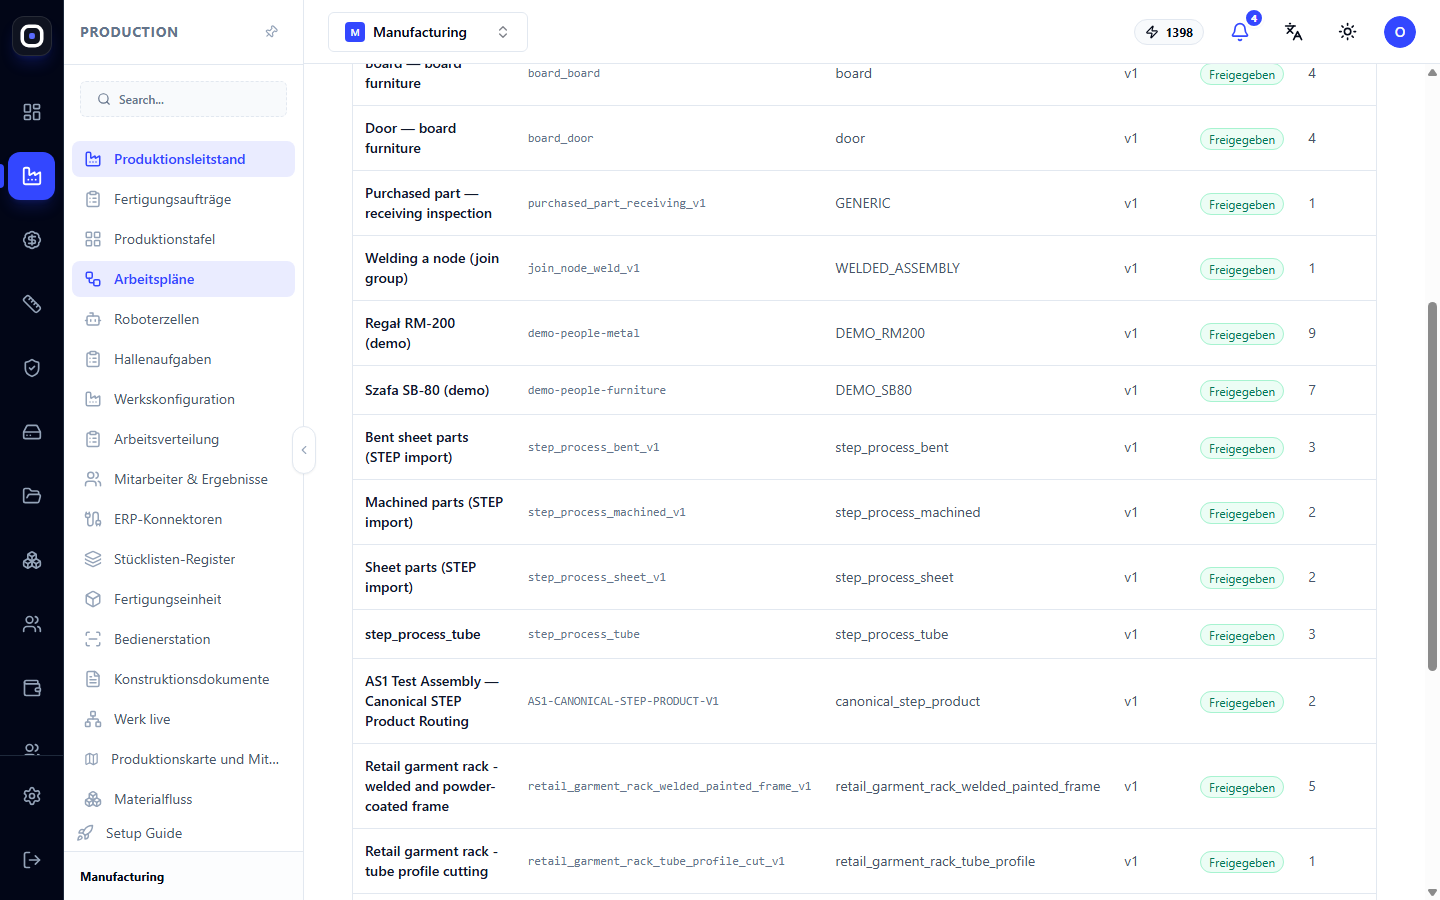Open Produktionstafel menu item
The width and height of the screenshot is (1440, 900).
point(183,239)
